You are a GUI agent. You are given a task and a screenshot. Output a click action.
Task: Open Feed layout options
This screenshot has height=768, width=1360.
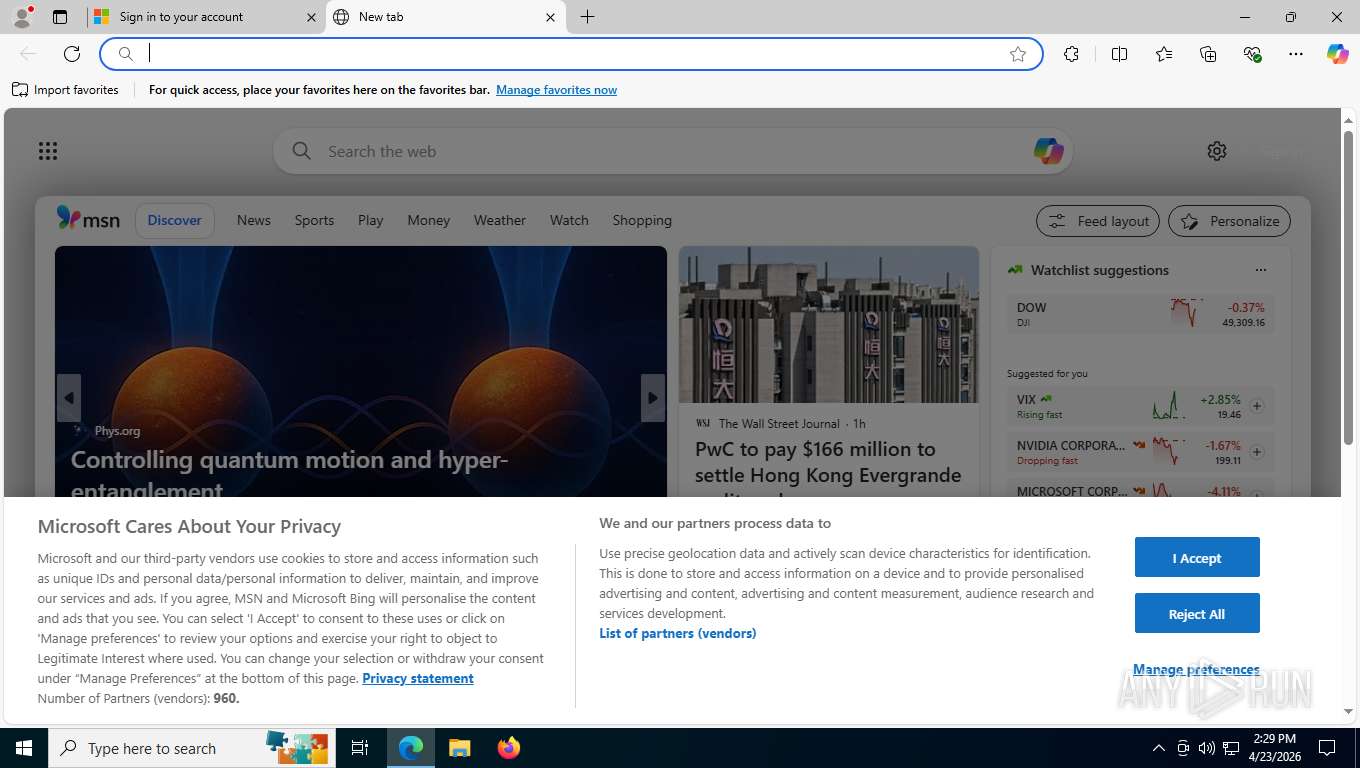click(1098, 221)
